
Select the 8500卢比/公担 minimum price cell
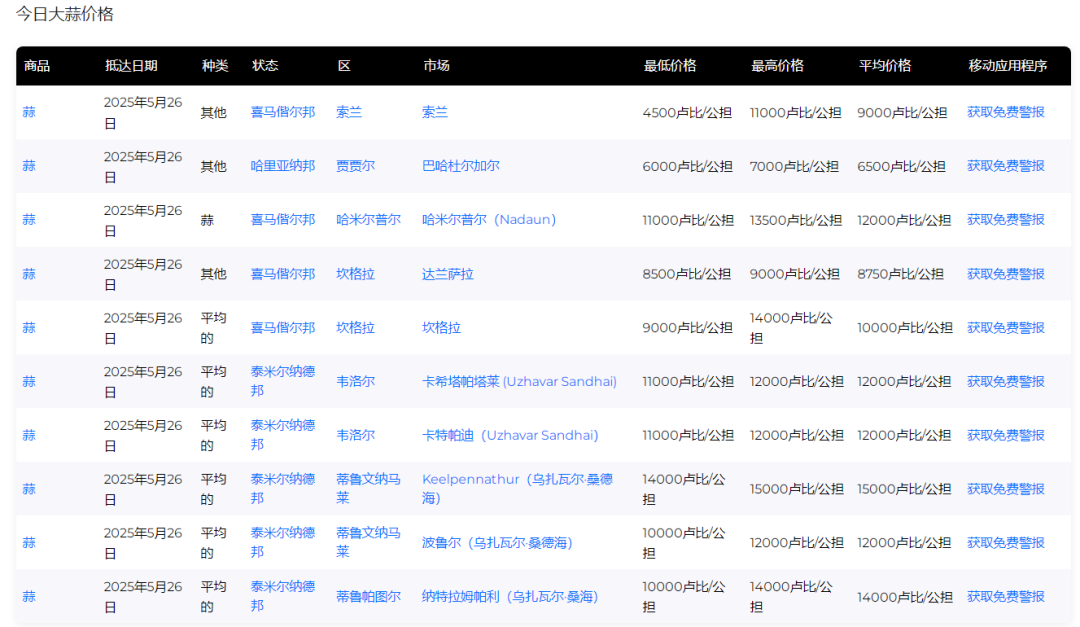[x=686, y=274]
